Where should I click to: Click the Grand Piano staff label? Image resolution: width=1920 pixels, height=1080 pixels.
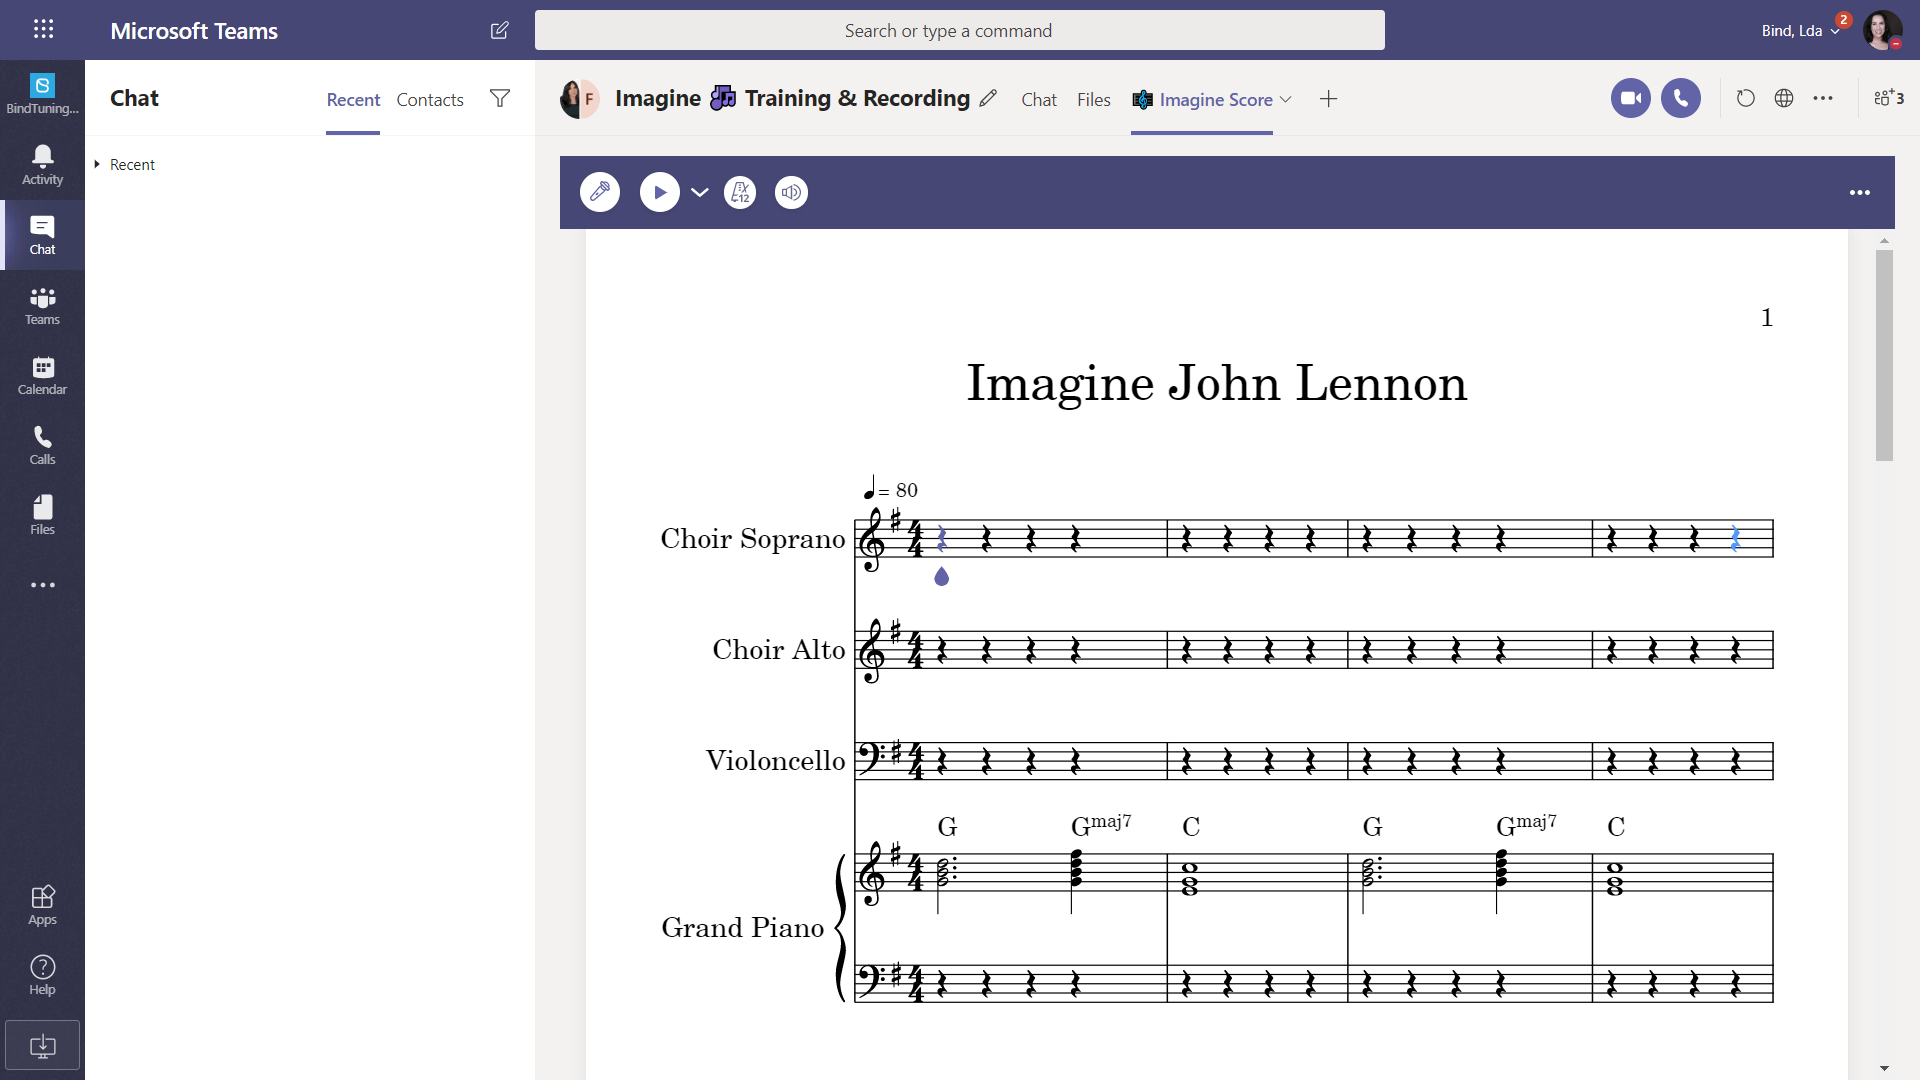tap(743, 928)
